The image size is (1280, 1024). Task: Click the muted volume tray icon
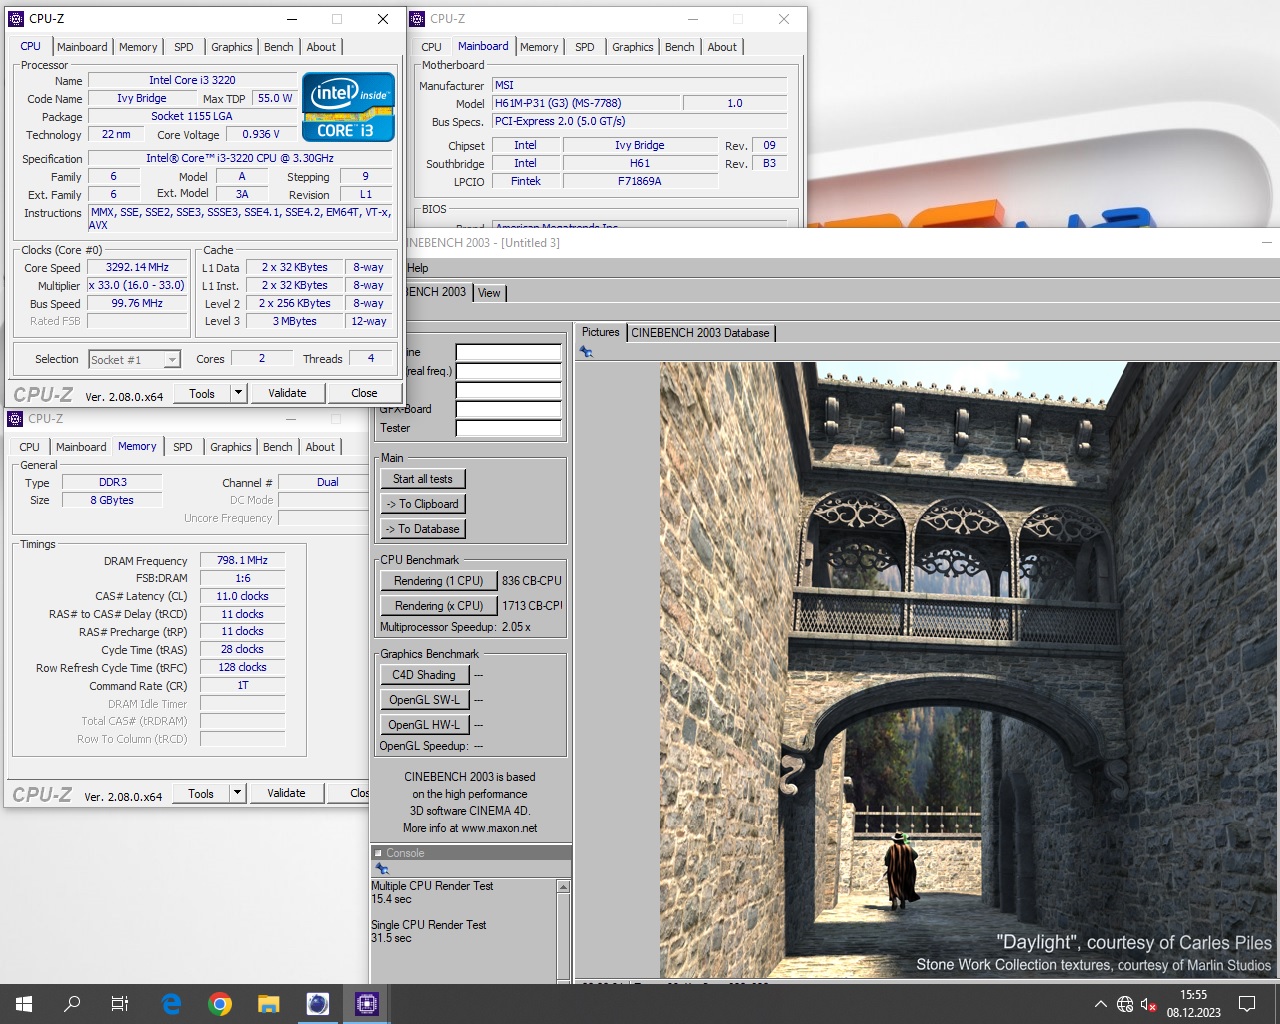point(1149,1004)
